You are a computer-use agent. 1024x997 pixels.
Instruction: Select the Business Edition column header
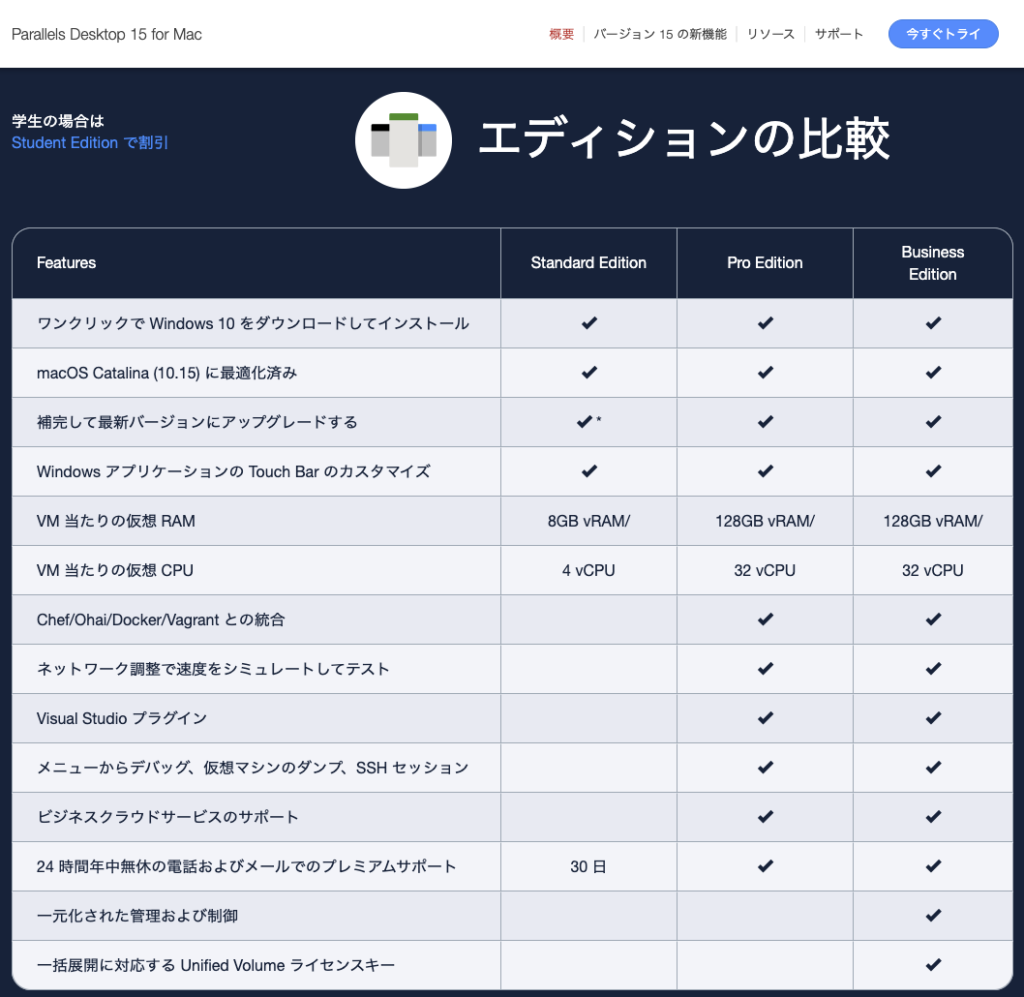click(x=933, y=263)
